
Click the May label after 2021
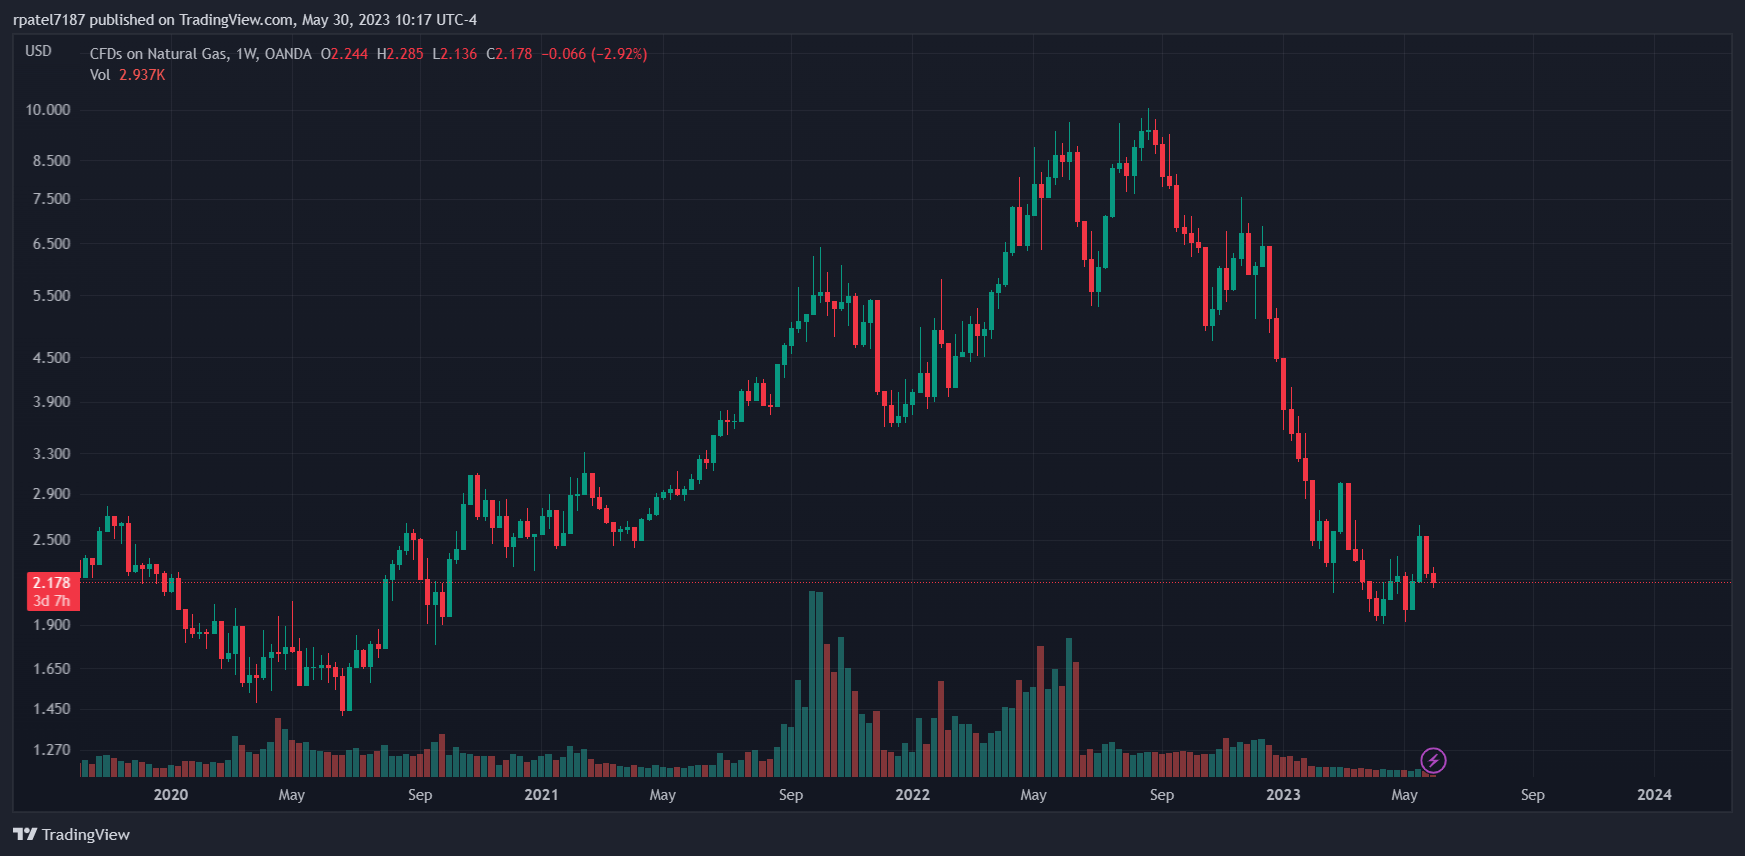click(x=663, y=795)
